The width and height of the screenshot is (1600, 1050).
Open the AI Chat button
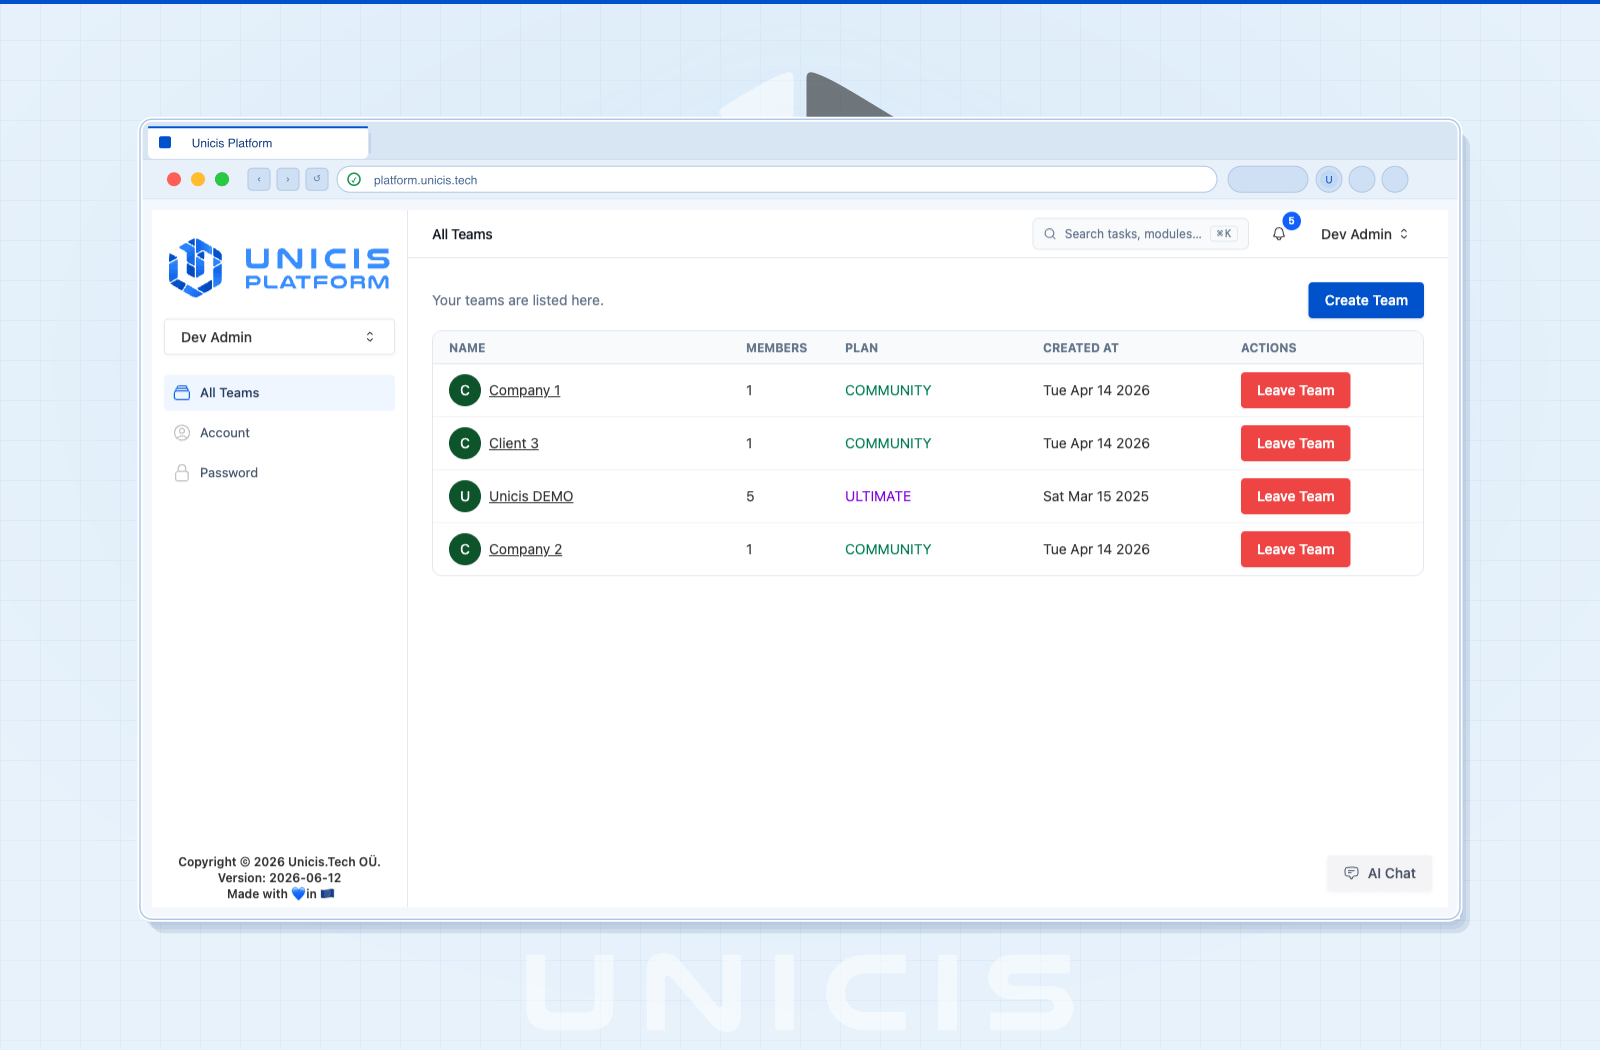point(1380,873)
